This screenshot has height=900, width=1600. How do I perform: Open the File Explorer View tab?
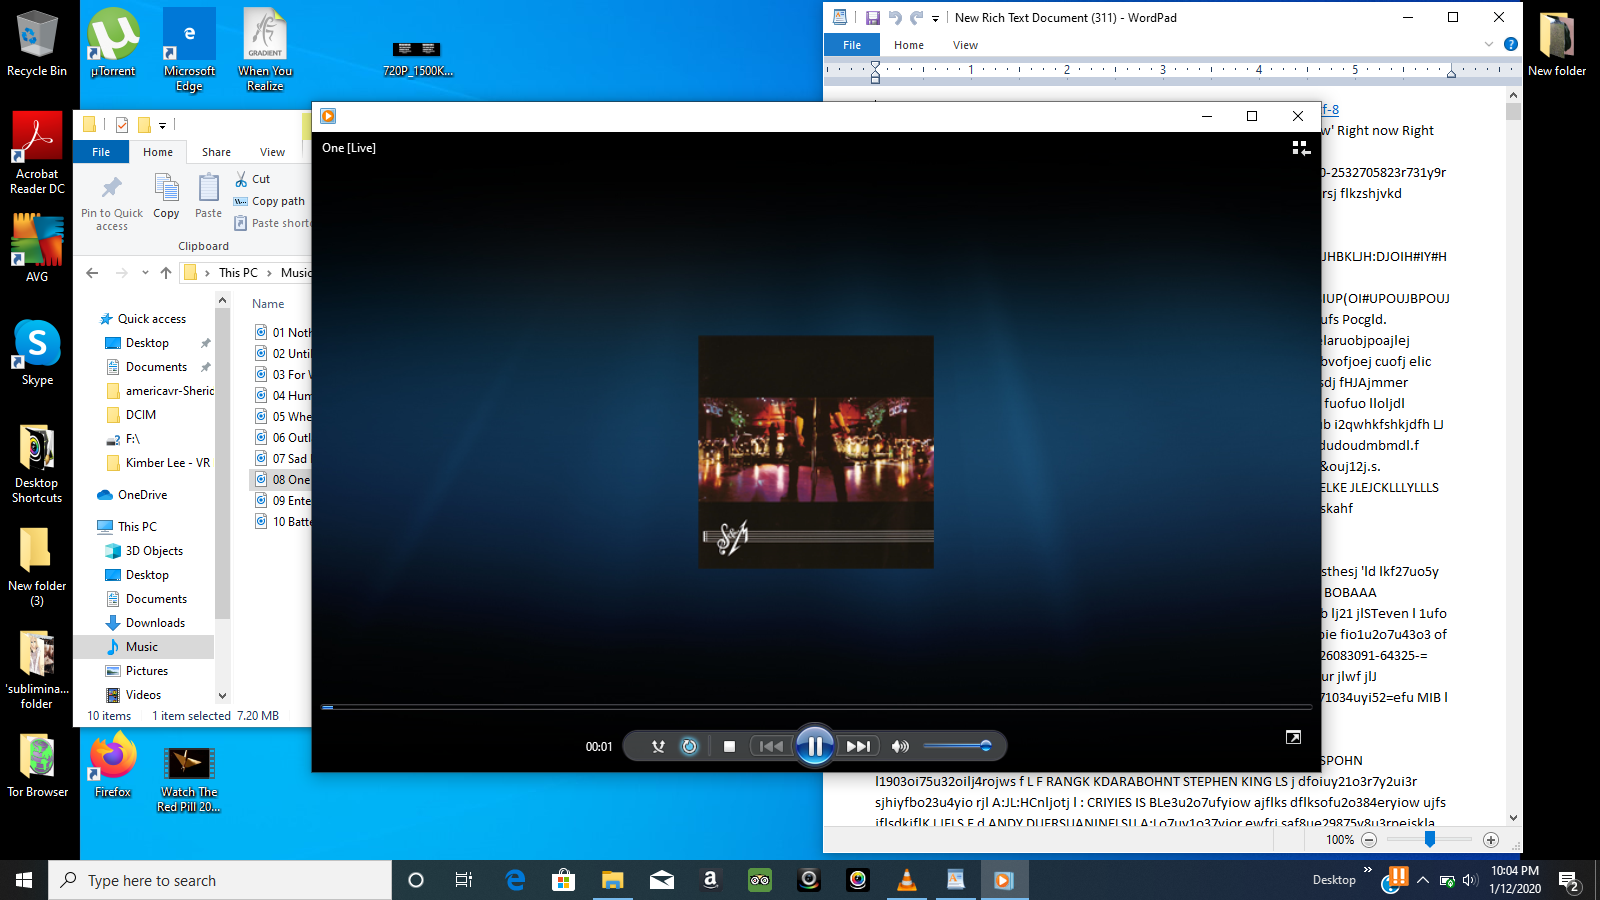272,152
